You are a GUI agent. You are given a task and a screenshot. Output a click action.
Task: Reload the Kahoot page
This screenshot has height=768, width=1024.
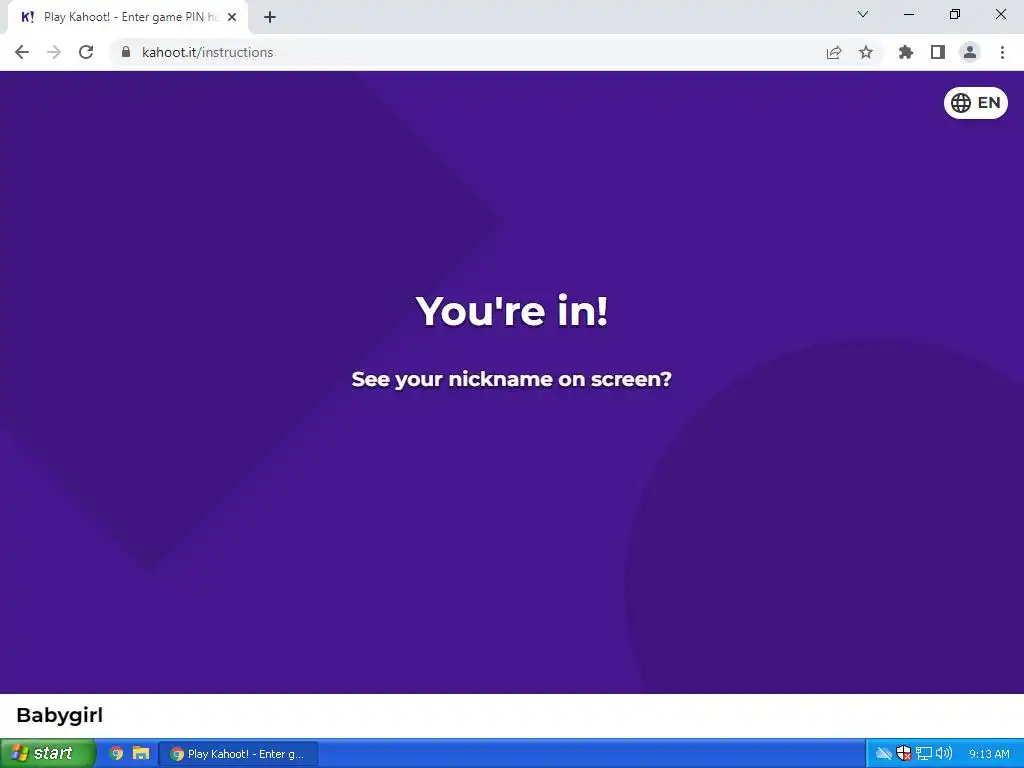click(x=86, y=52)
